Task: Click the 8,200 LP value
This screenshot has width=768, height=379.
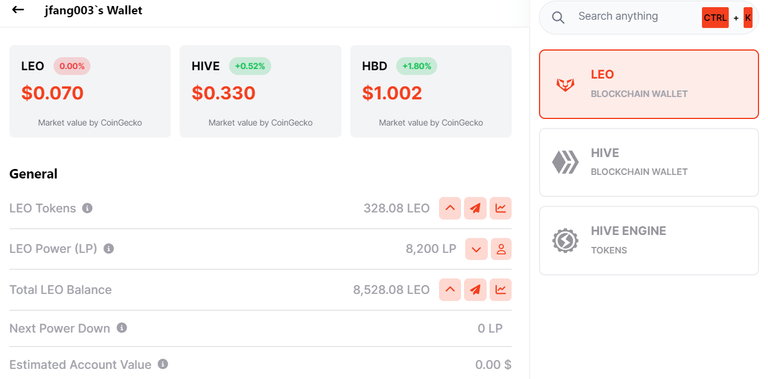Action: pos(431,249)
